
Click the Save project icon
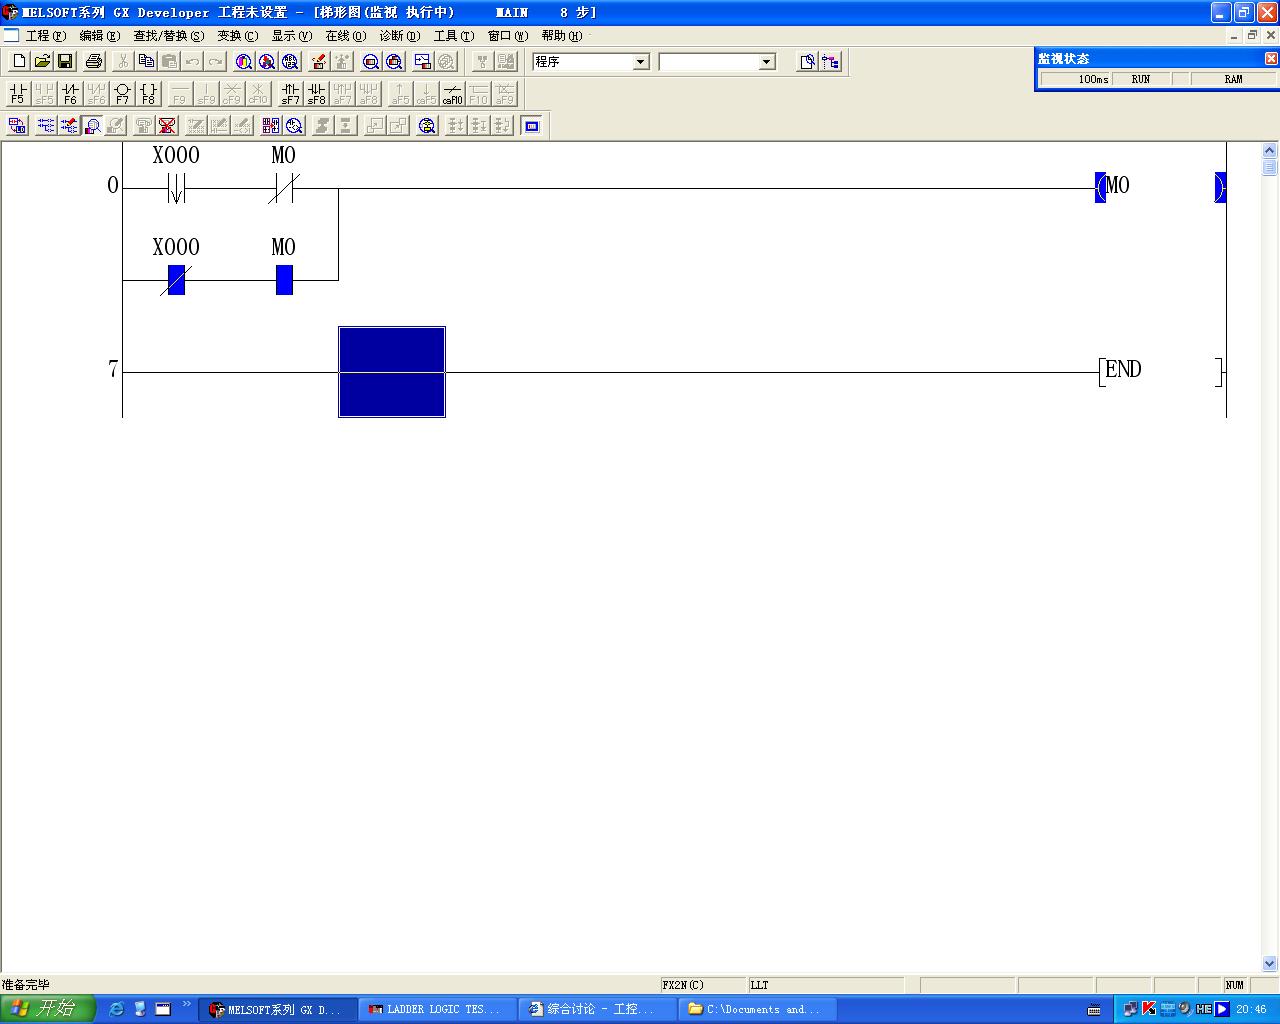tap(65, 62)
